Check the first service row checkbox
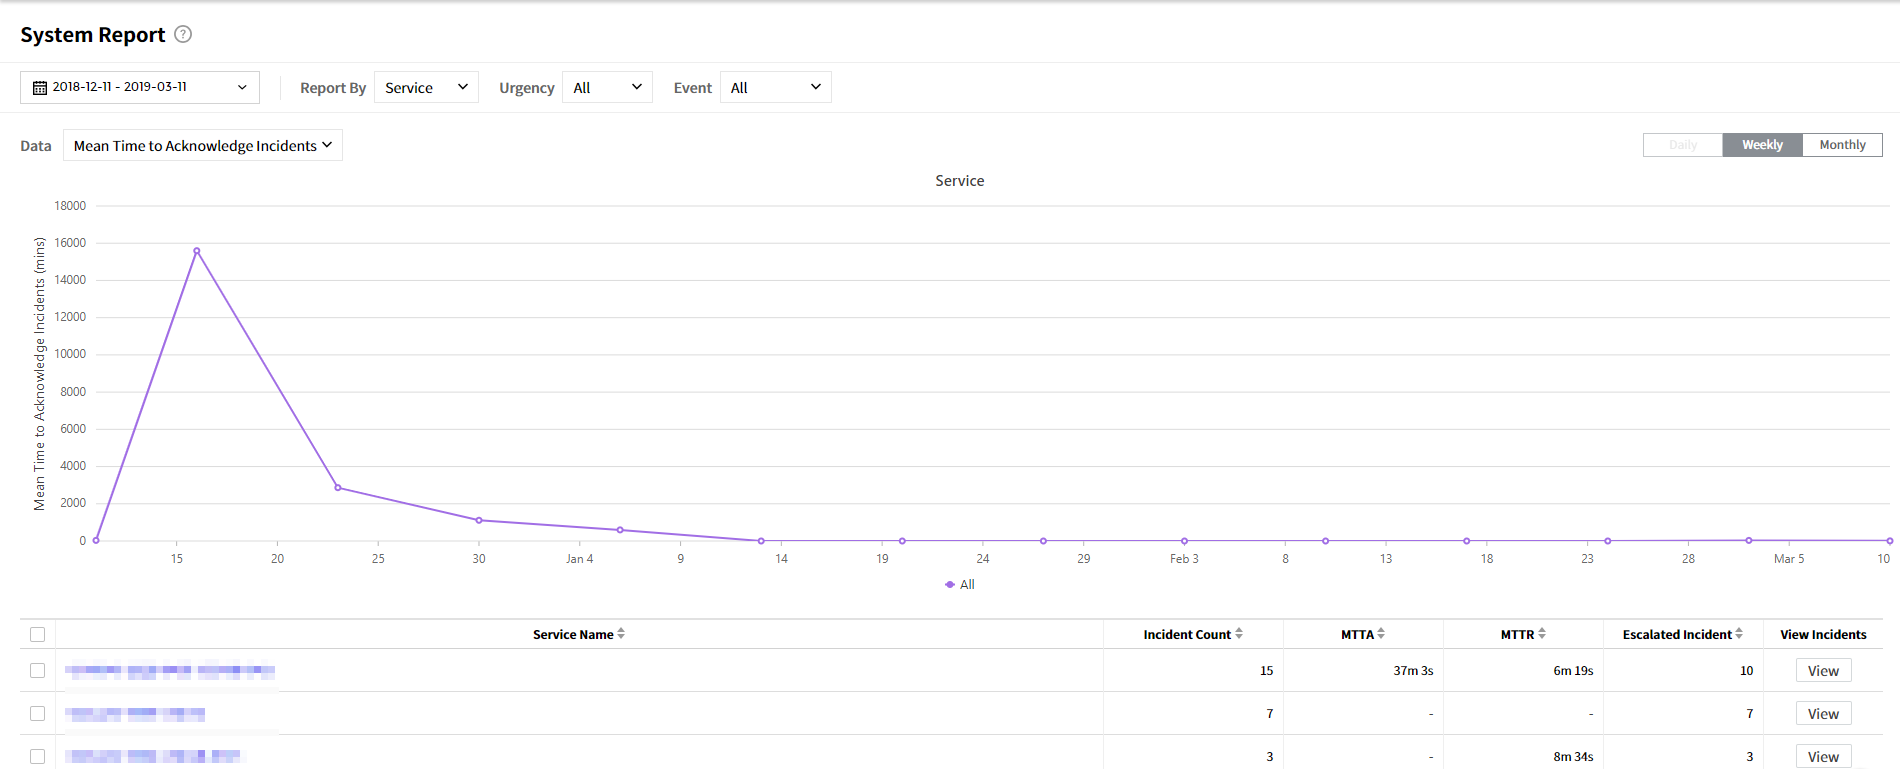The width and height of the screenshot is (1900, 769). click(38, 671)
